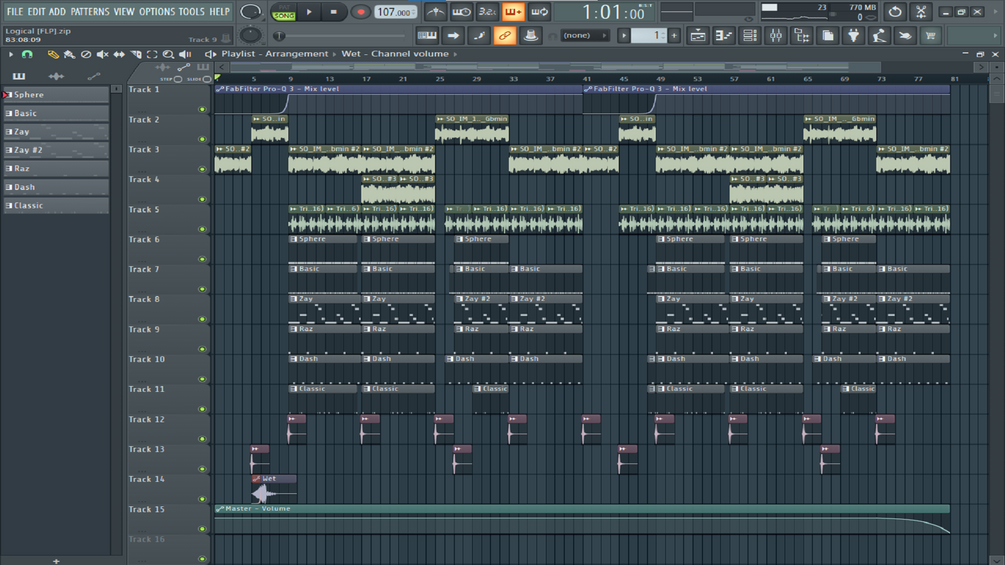1005x565 pixels.
Task: Open the ADD menu
Action: pos(57,12)
